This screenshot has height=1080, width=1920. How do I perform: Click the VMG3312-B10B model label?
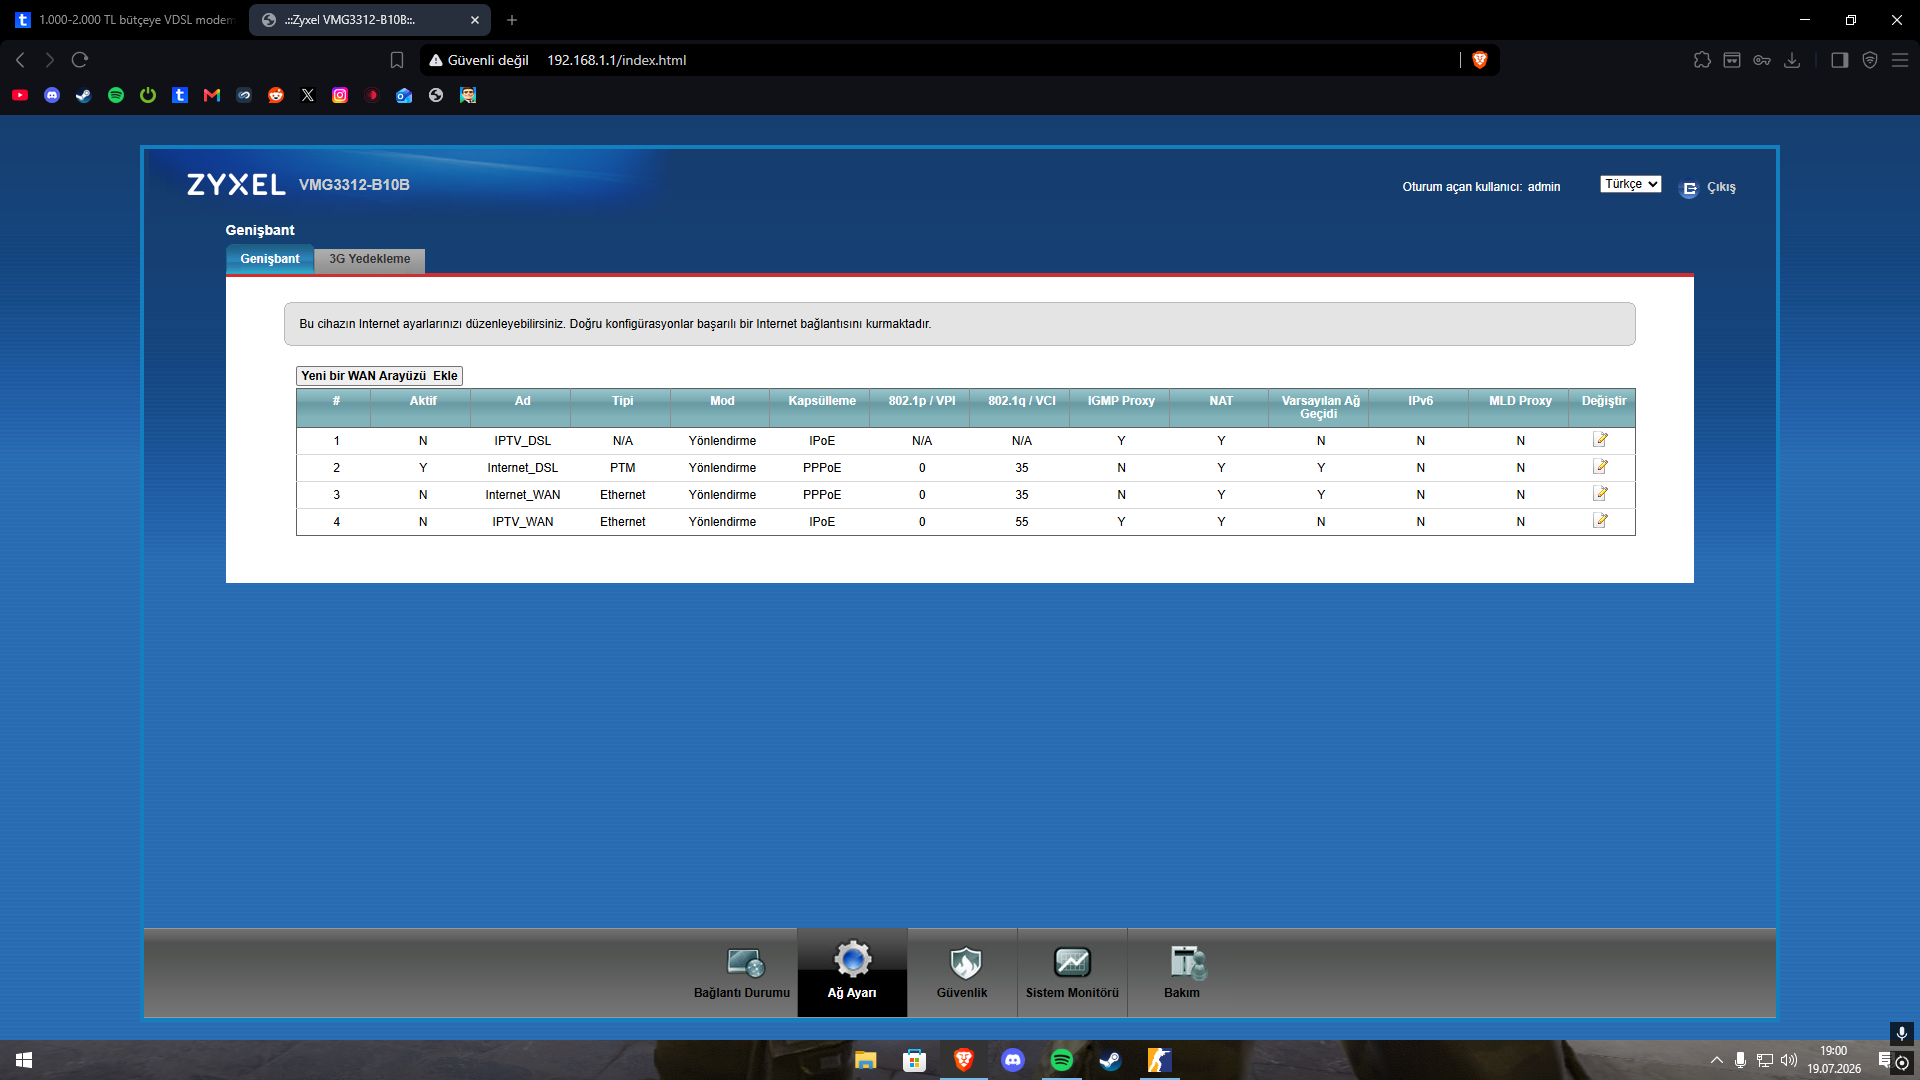pyautogui.click(x=354, y=185)
